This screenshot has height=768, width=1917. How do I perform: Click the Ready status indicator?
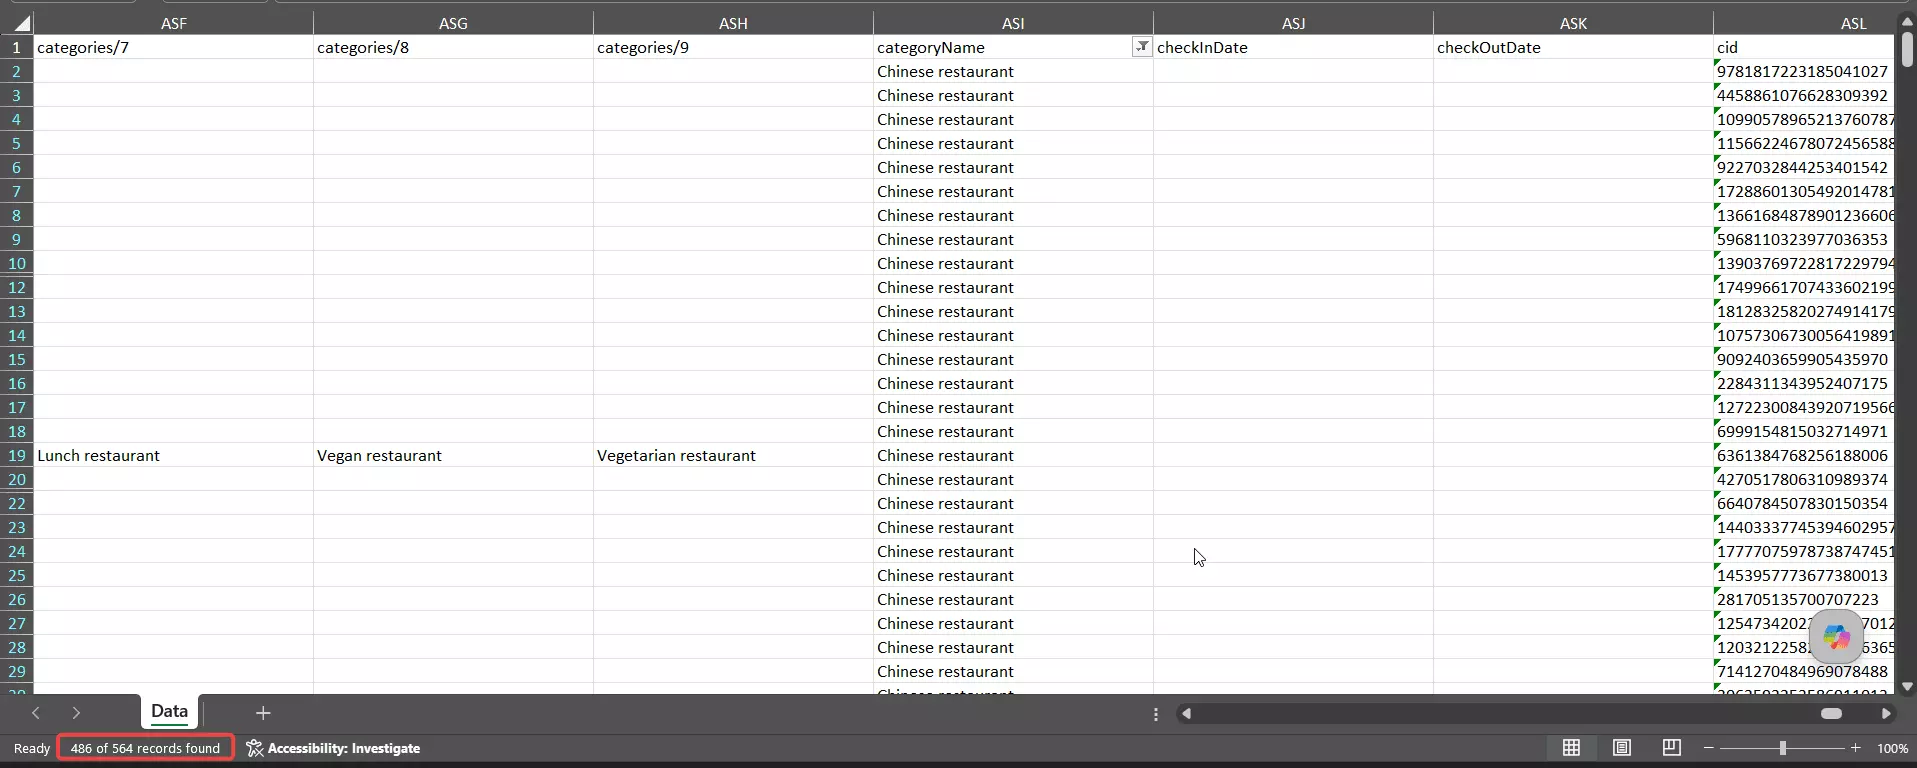[x=32, y=748]
